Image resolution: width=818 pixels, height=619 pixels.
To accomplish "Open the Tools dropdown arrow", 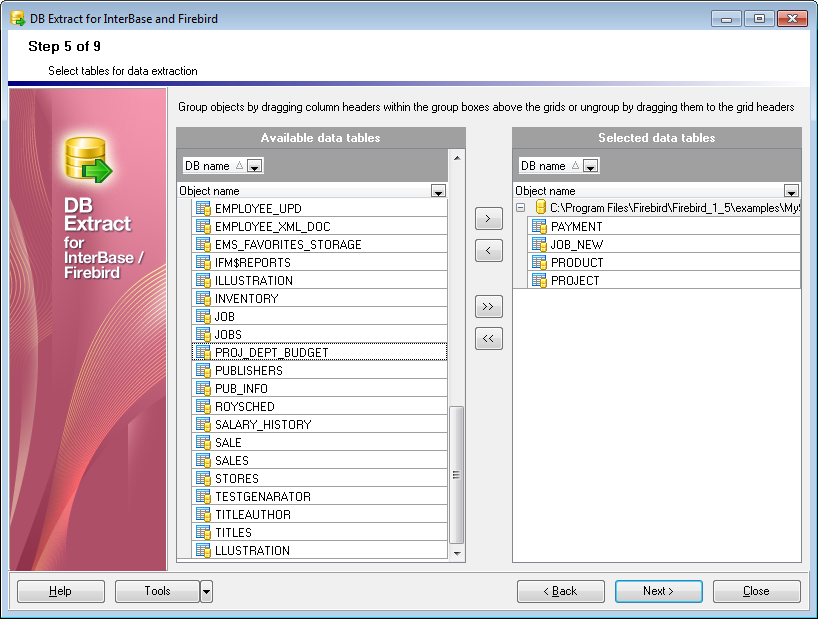I will (x=206, y=591).
